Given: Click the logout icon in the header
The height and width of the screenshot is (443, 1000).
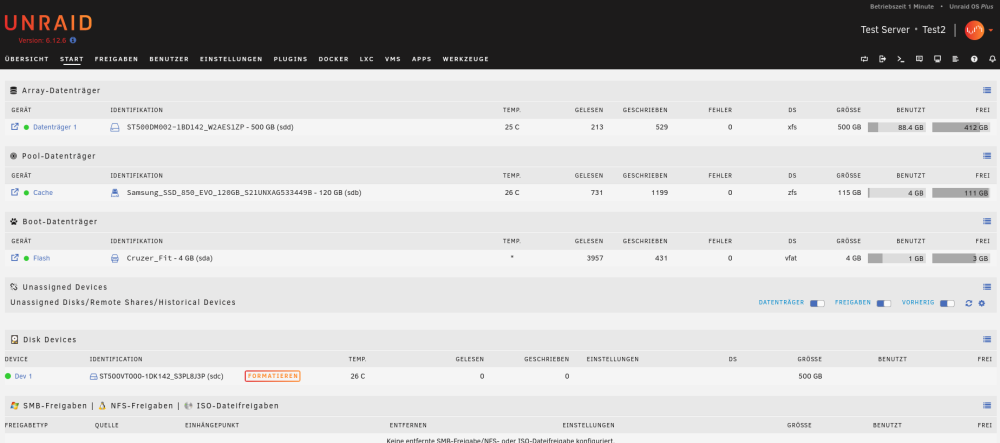Looking at the screenshot, I should 883,59.
